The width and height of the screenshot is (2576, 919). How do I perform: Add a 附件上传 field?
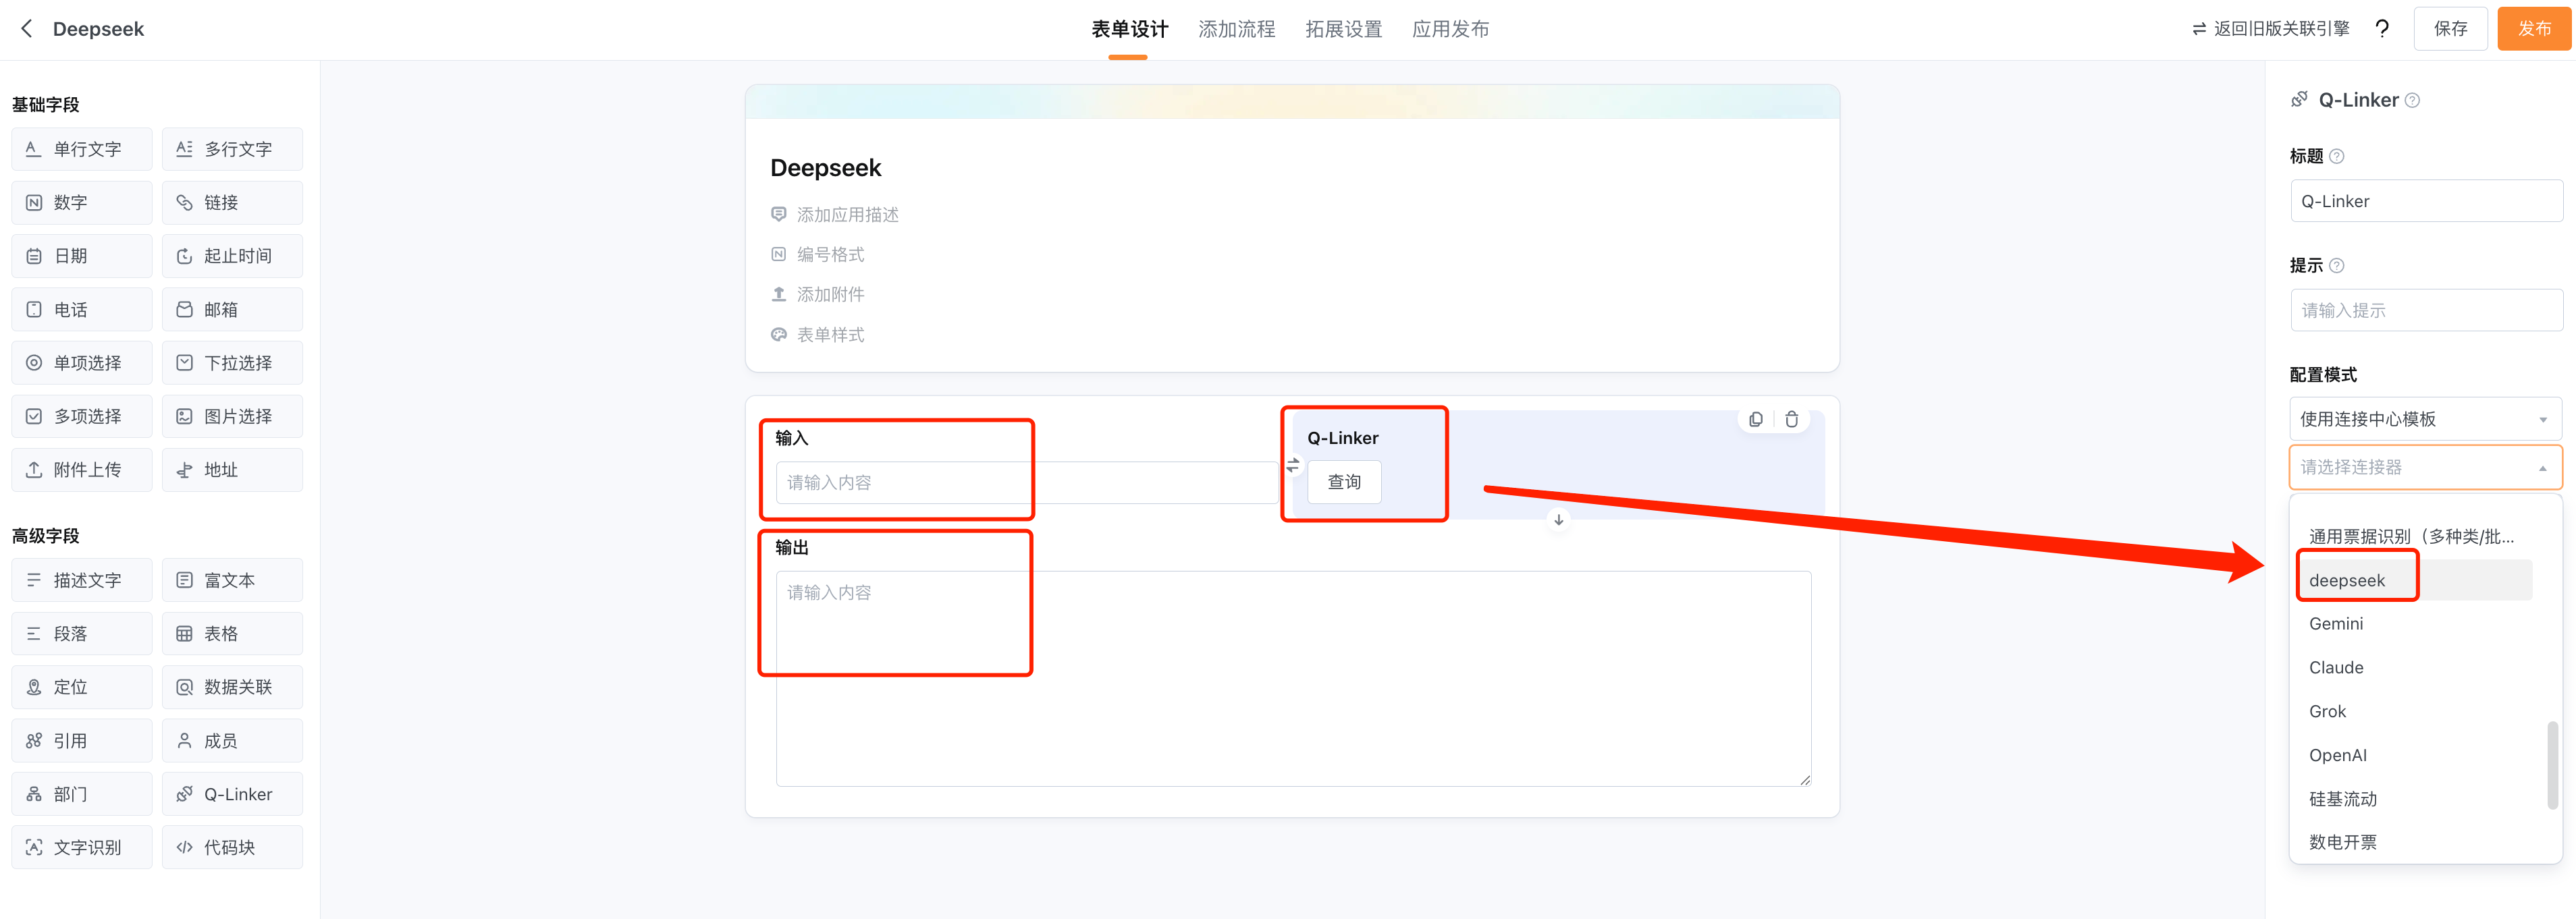click(x=82, y=470)
